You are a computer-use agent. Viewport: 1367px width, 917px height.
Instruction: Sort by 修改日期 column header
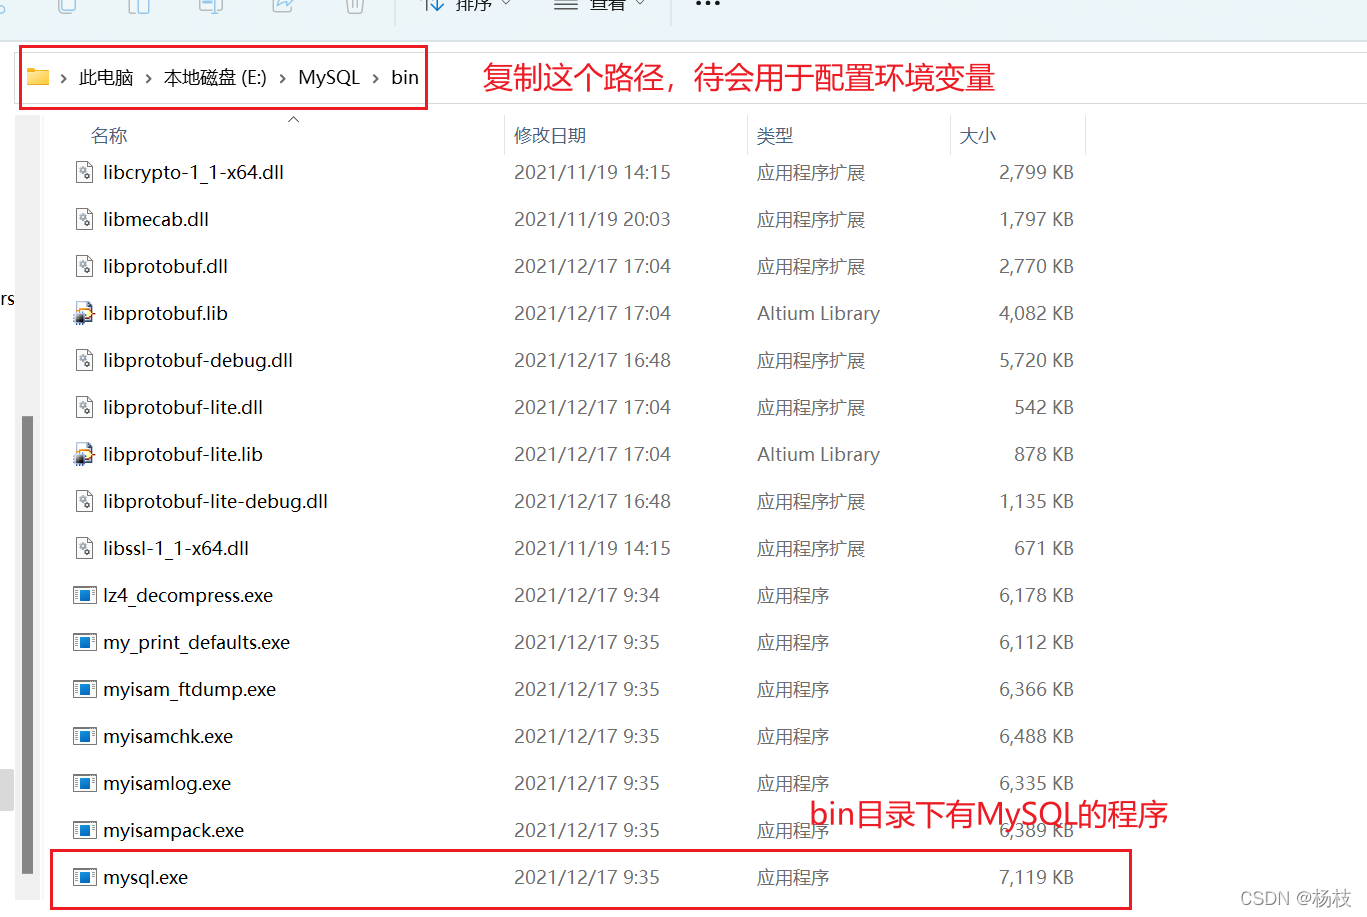click(x=550, y=136)
